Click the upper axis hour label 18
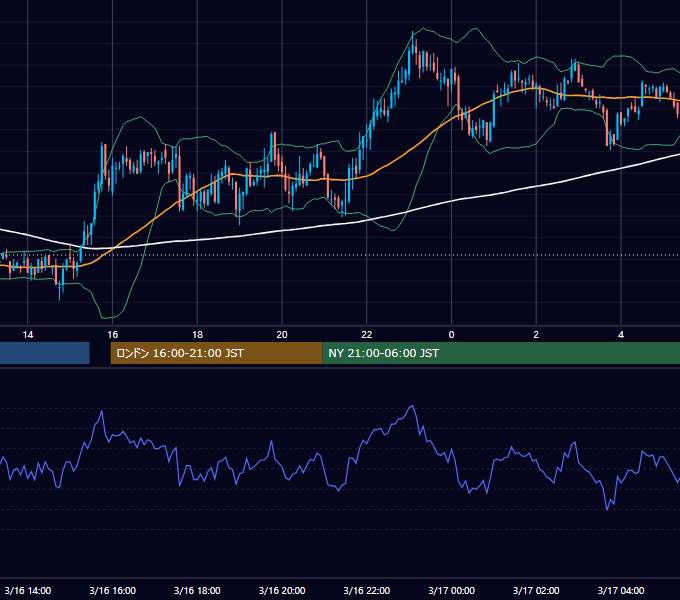The width and height of the screenshot is (680, 600). click(x=197, y=335)
